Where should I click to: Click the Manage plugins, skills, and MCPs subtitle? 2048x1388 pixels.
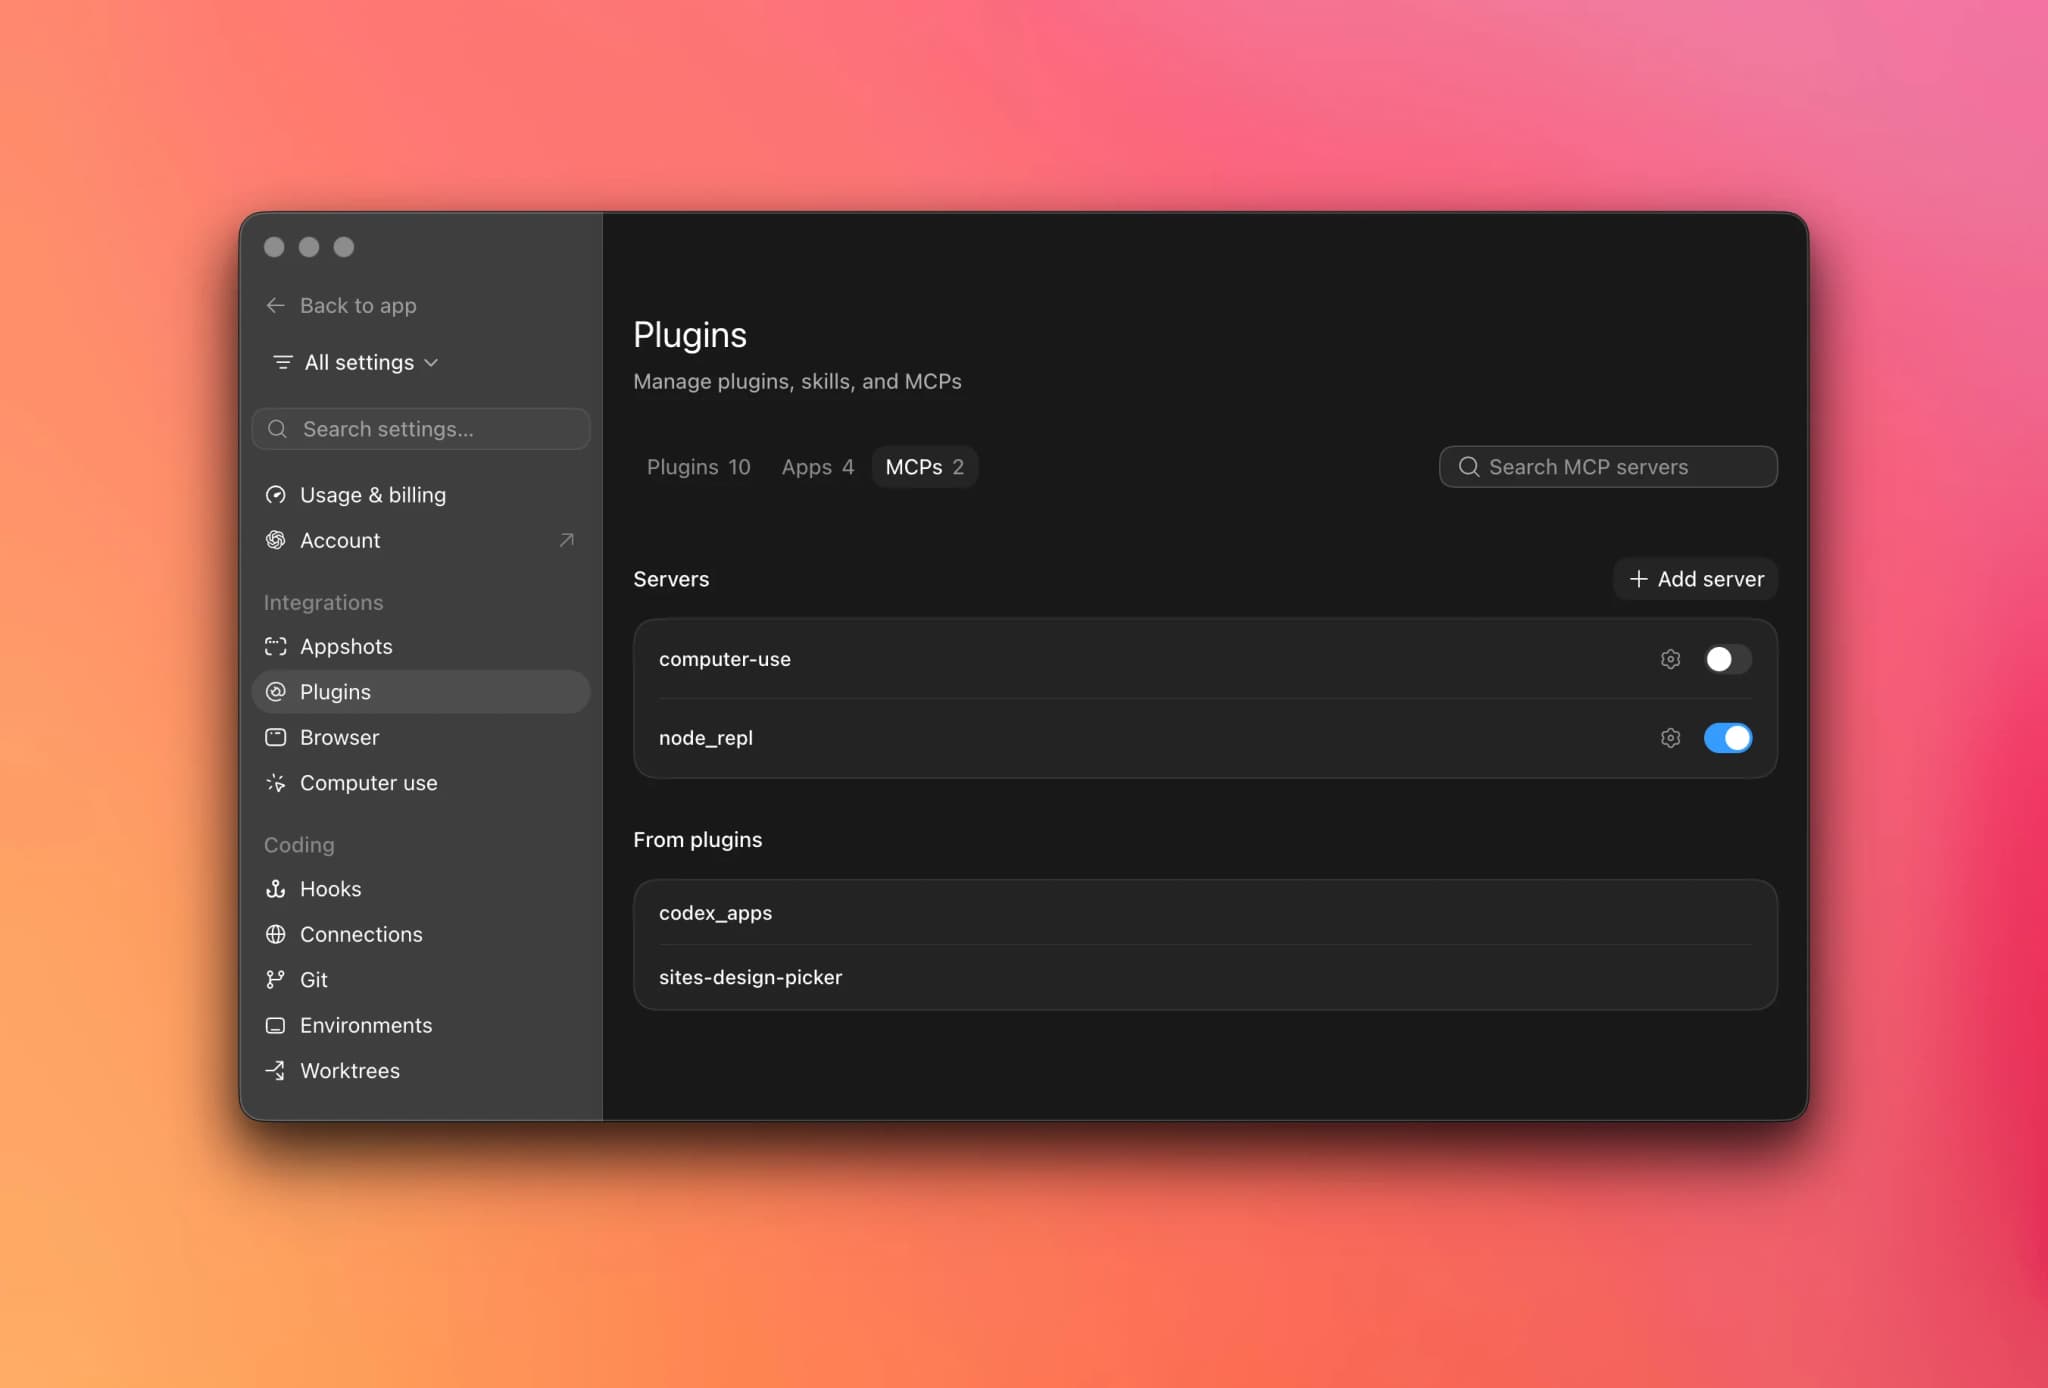(x=797, y=381)
